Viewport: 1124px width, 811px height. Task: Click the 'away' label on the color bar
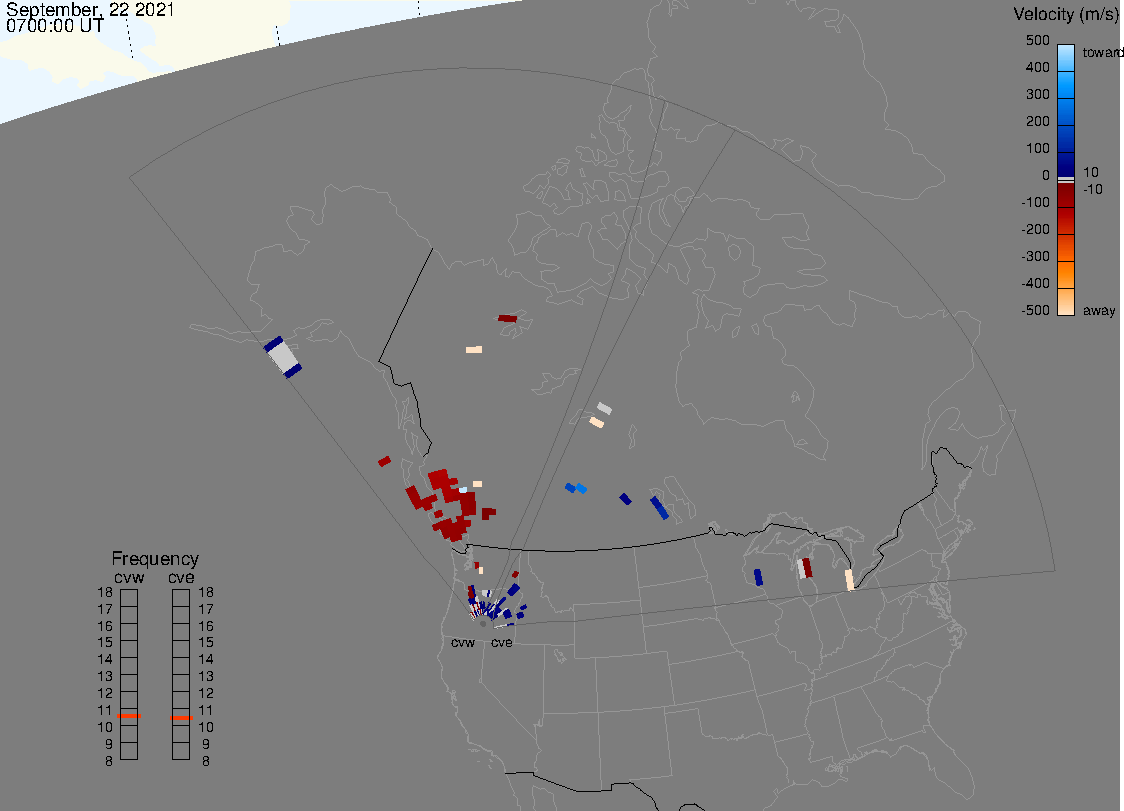click(1099, 310)
